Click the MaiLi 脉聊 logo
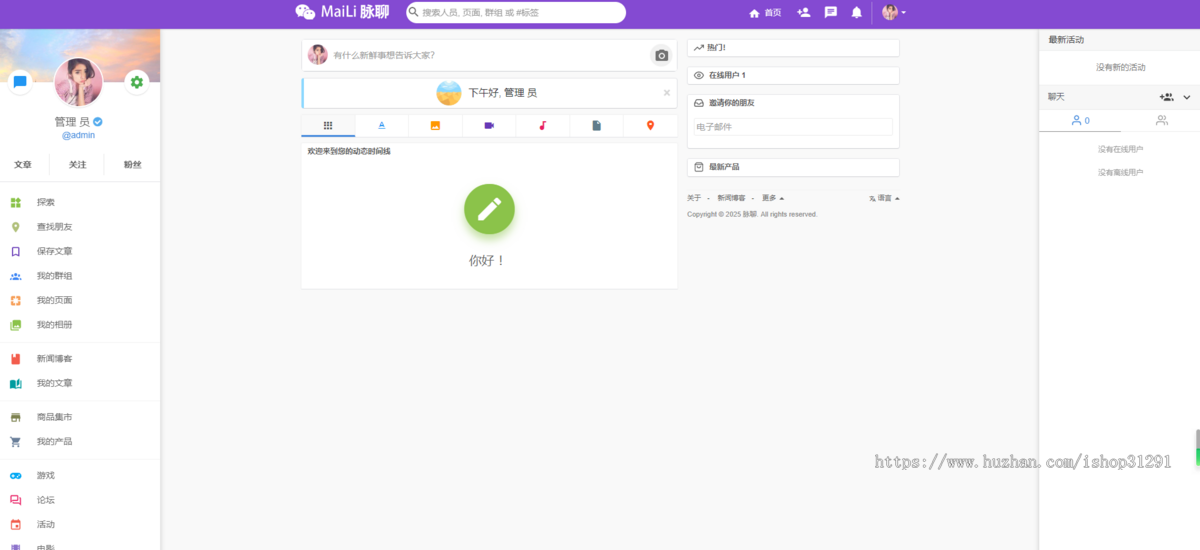The width and height of the screenshot is (1200, 550). click(x=342, y=12)
